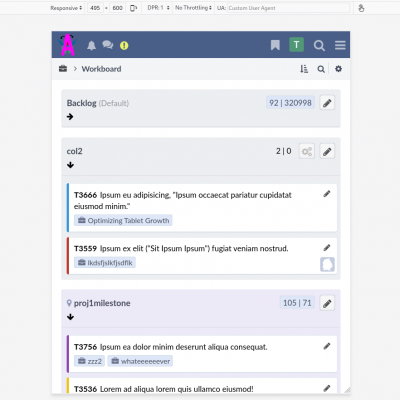Screen dimensions: 400x400
Task: Open the workboard gear settings menu
Action: 338,69
